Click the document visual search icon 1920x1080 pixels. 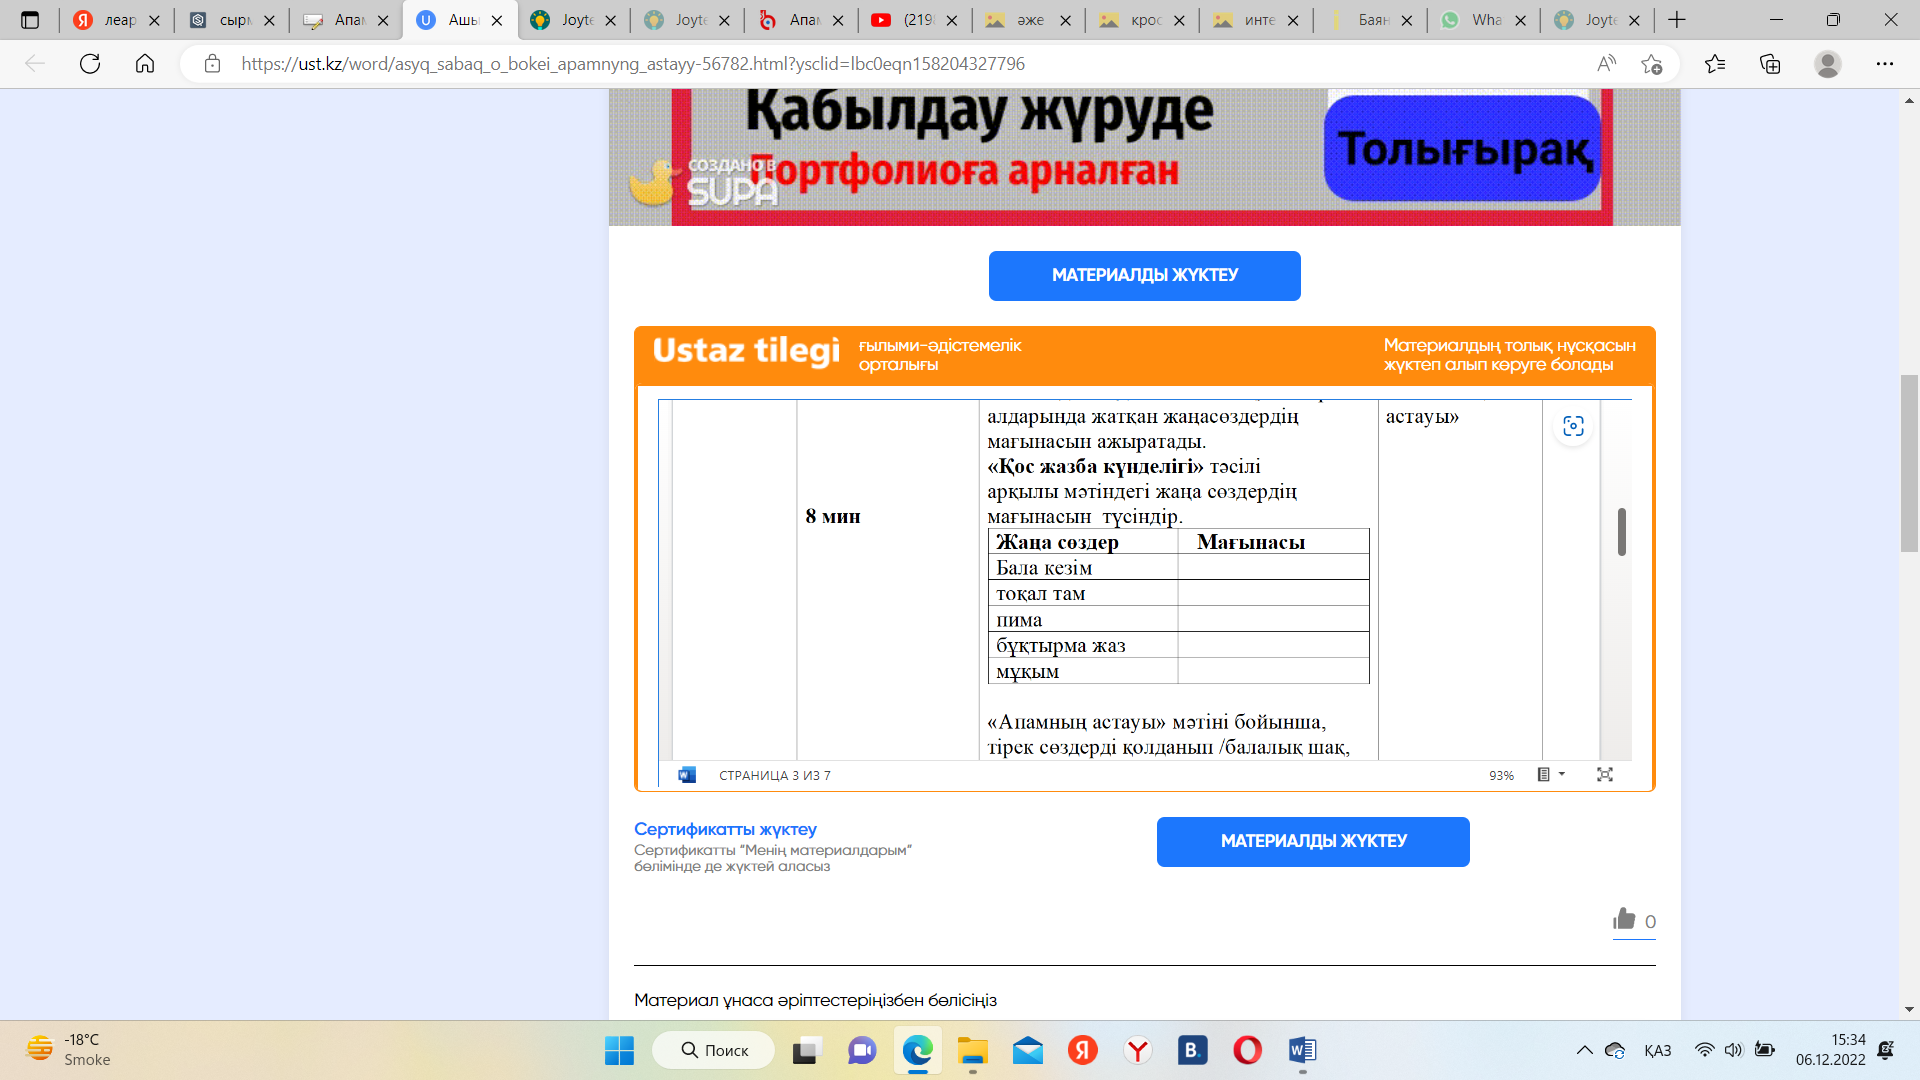[x=1573, y=427]
